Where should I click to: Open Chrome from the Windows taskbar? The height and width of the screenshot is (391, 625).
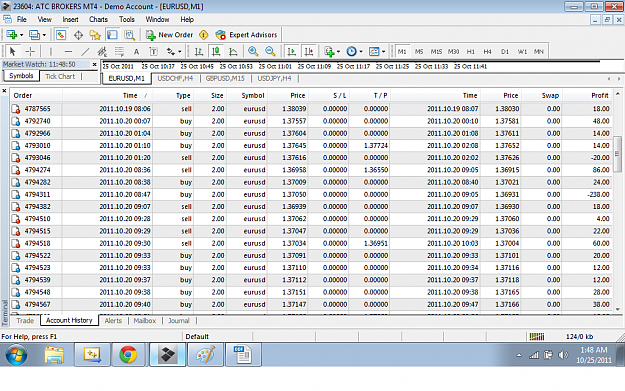point(128,355)
